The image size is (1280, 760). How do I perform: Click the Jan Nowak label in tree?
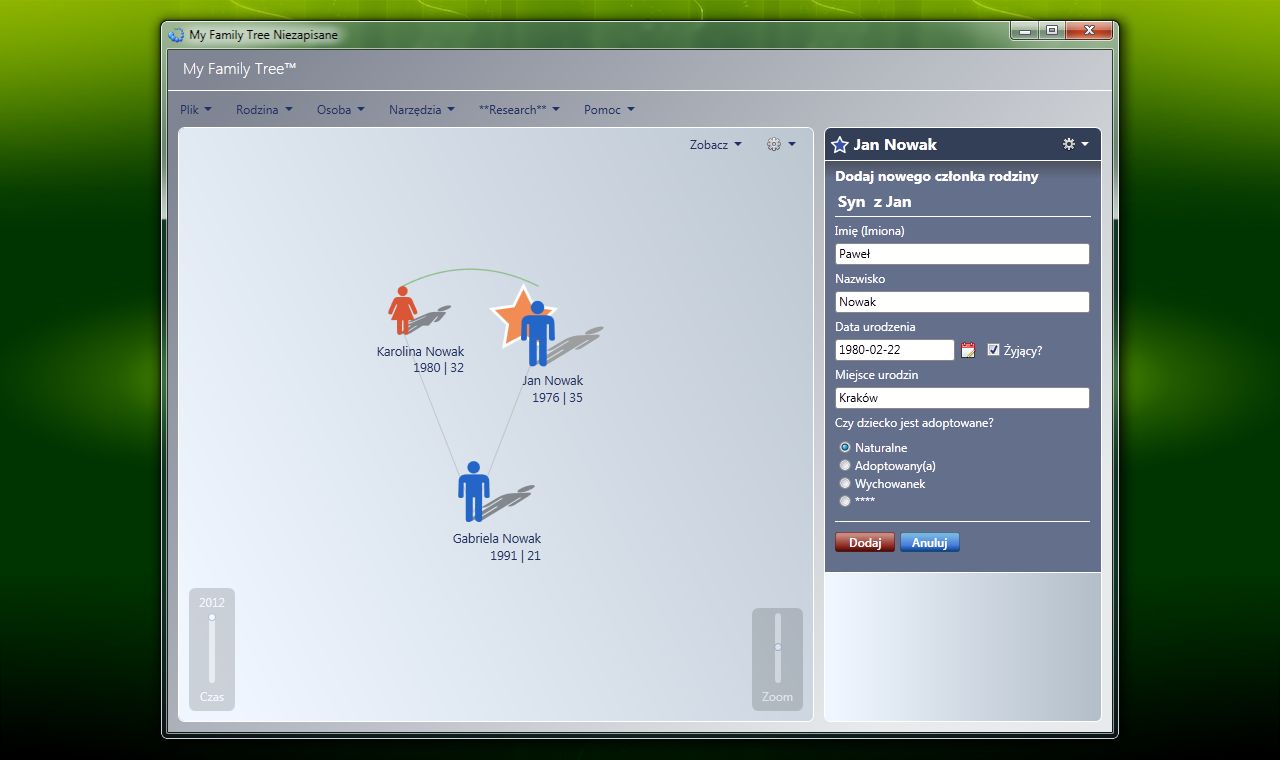[x=552, y=381]
